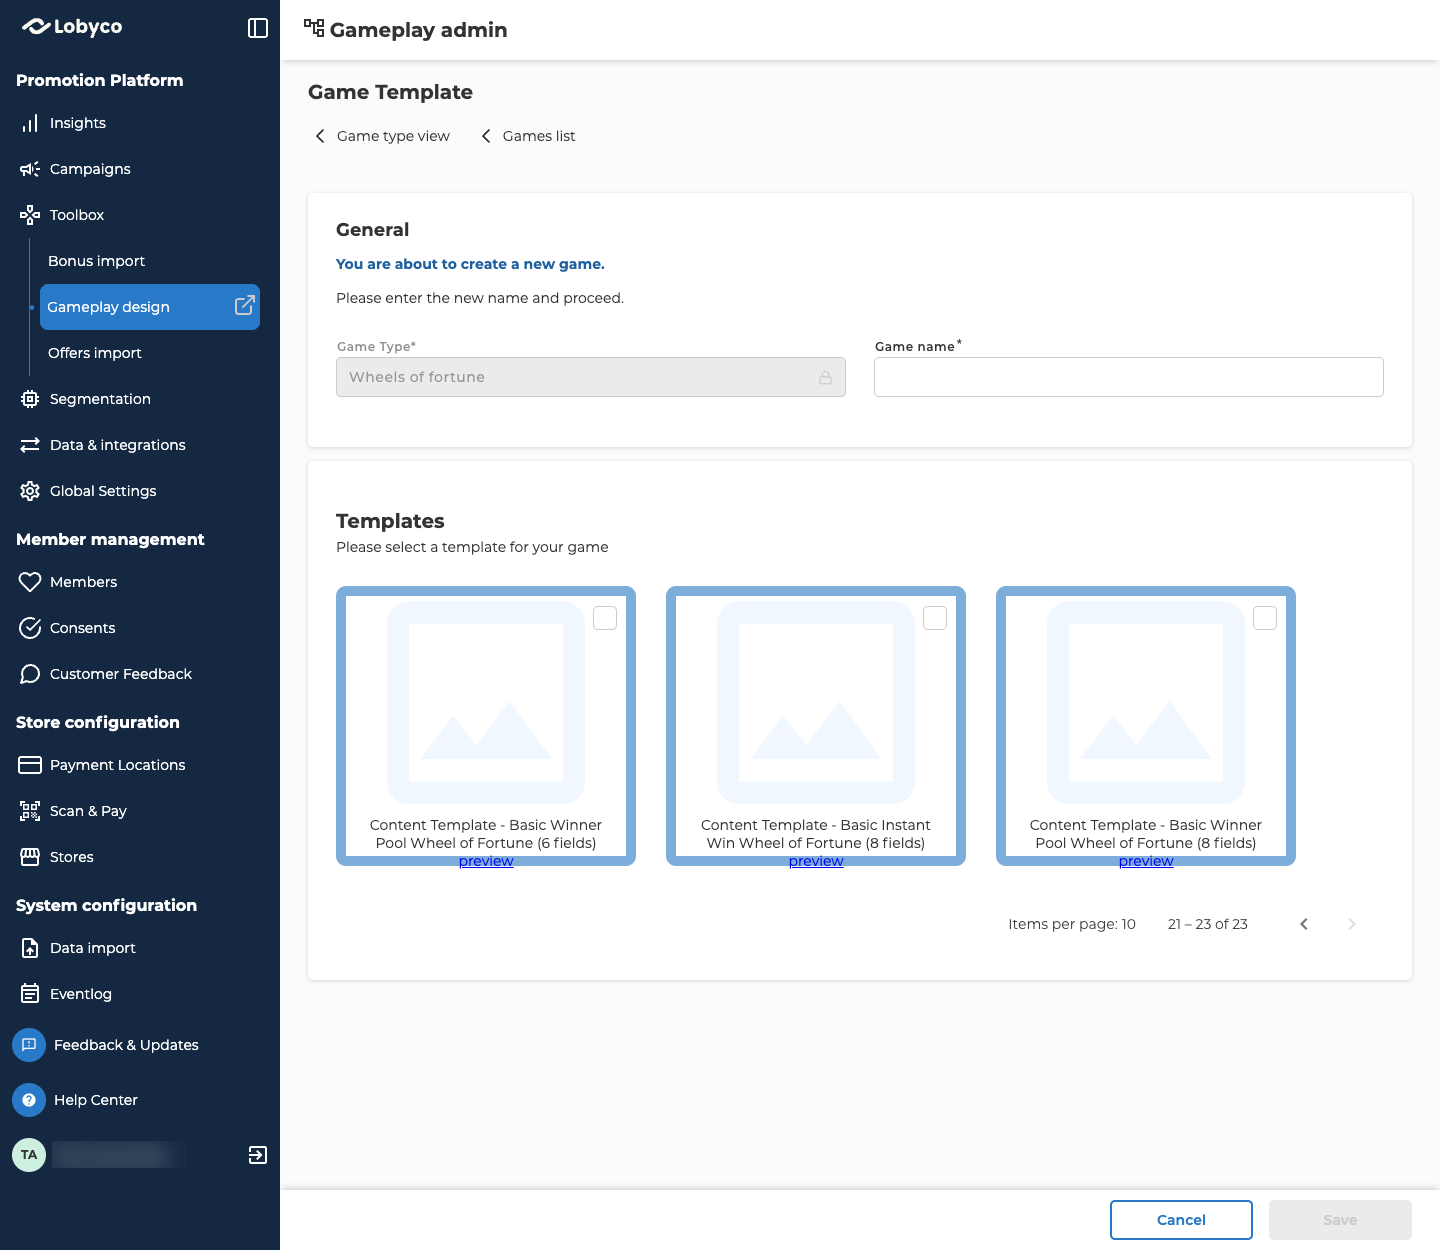The height and width of the screenshot is (1250, 1440).
Task: Open Offers import submenu item
Action: (x=95, y=353)
